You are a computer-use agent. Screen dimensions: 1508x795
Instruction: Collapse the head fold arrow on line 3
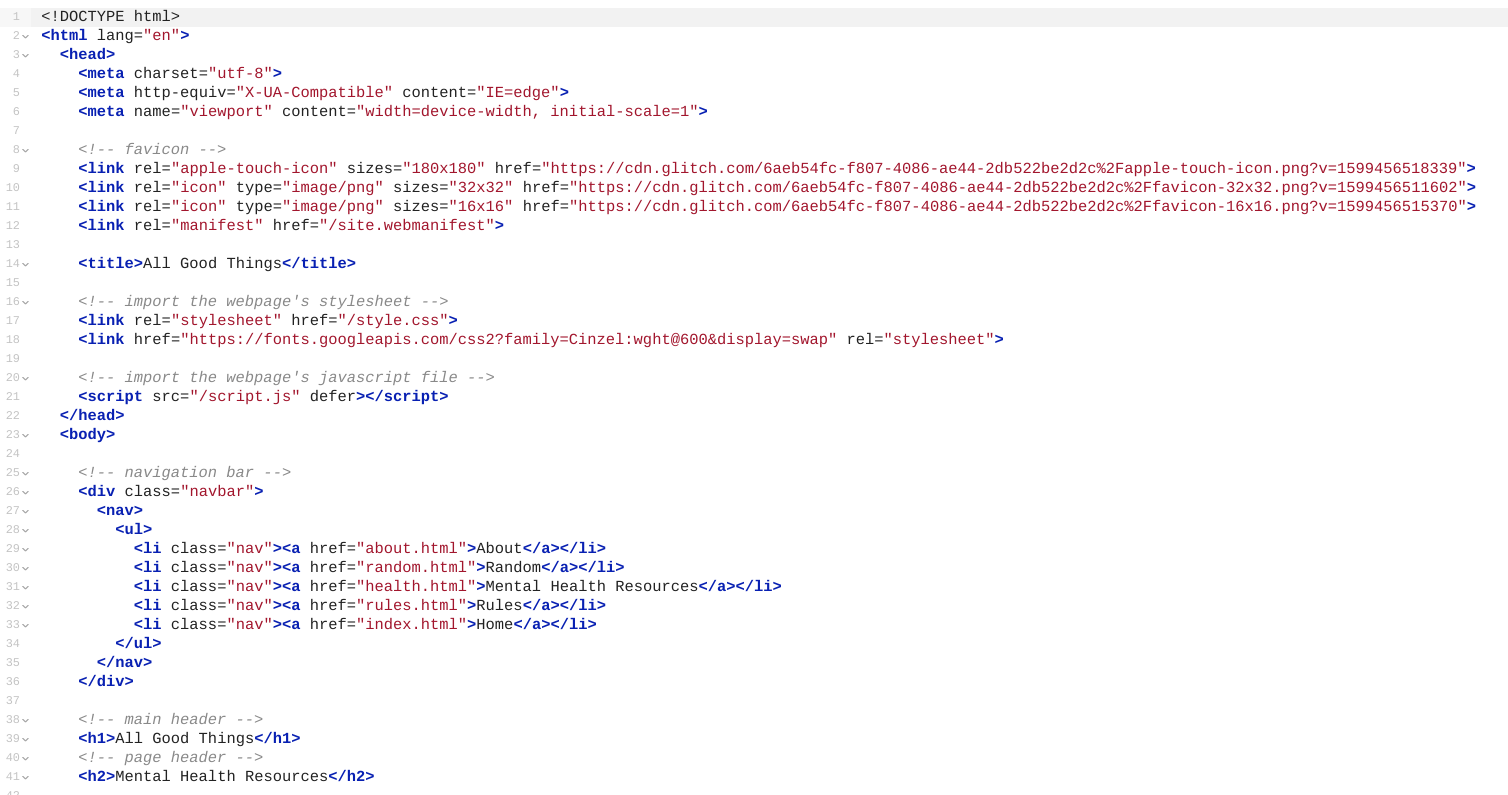coord(26,55)
